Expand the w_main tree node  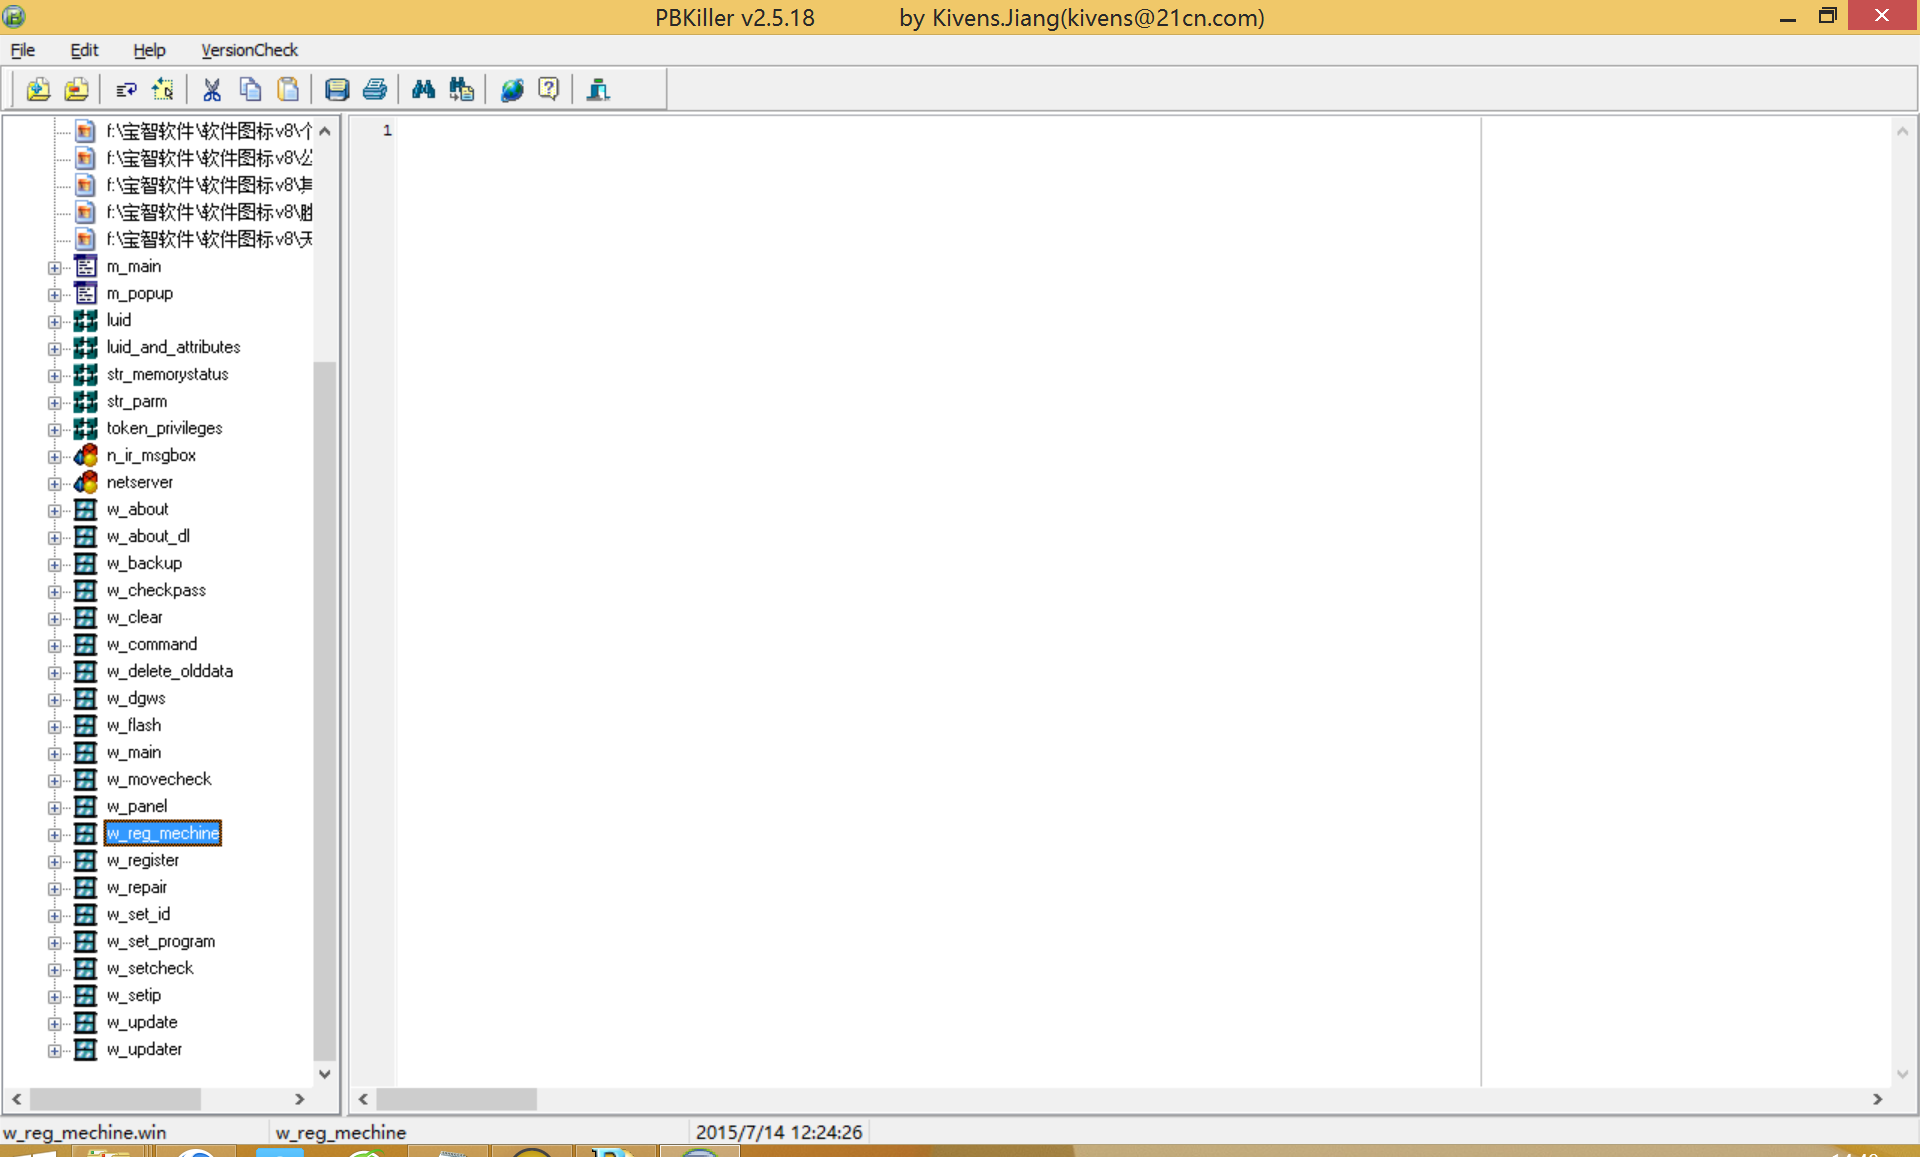55,753
